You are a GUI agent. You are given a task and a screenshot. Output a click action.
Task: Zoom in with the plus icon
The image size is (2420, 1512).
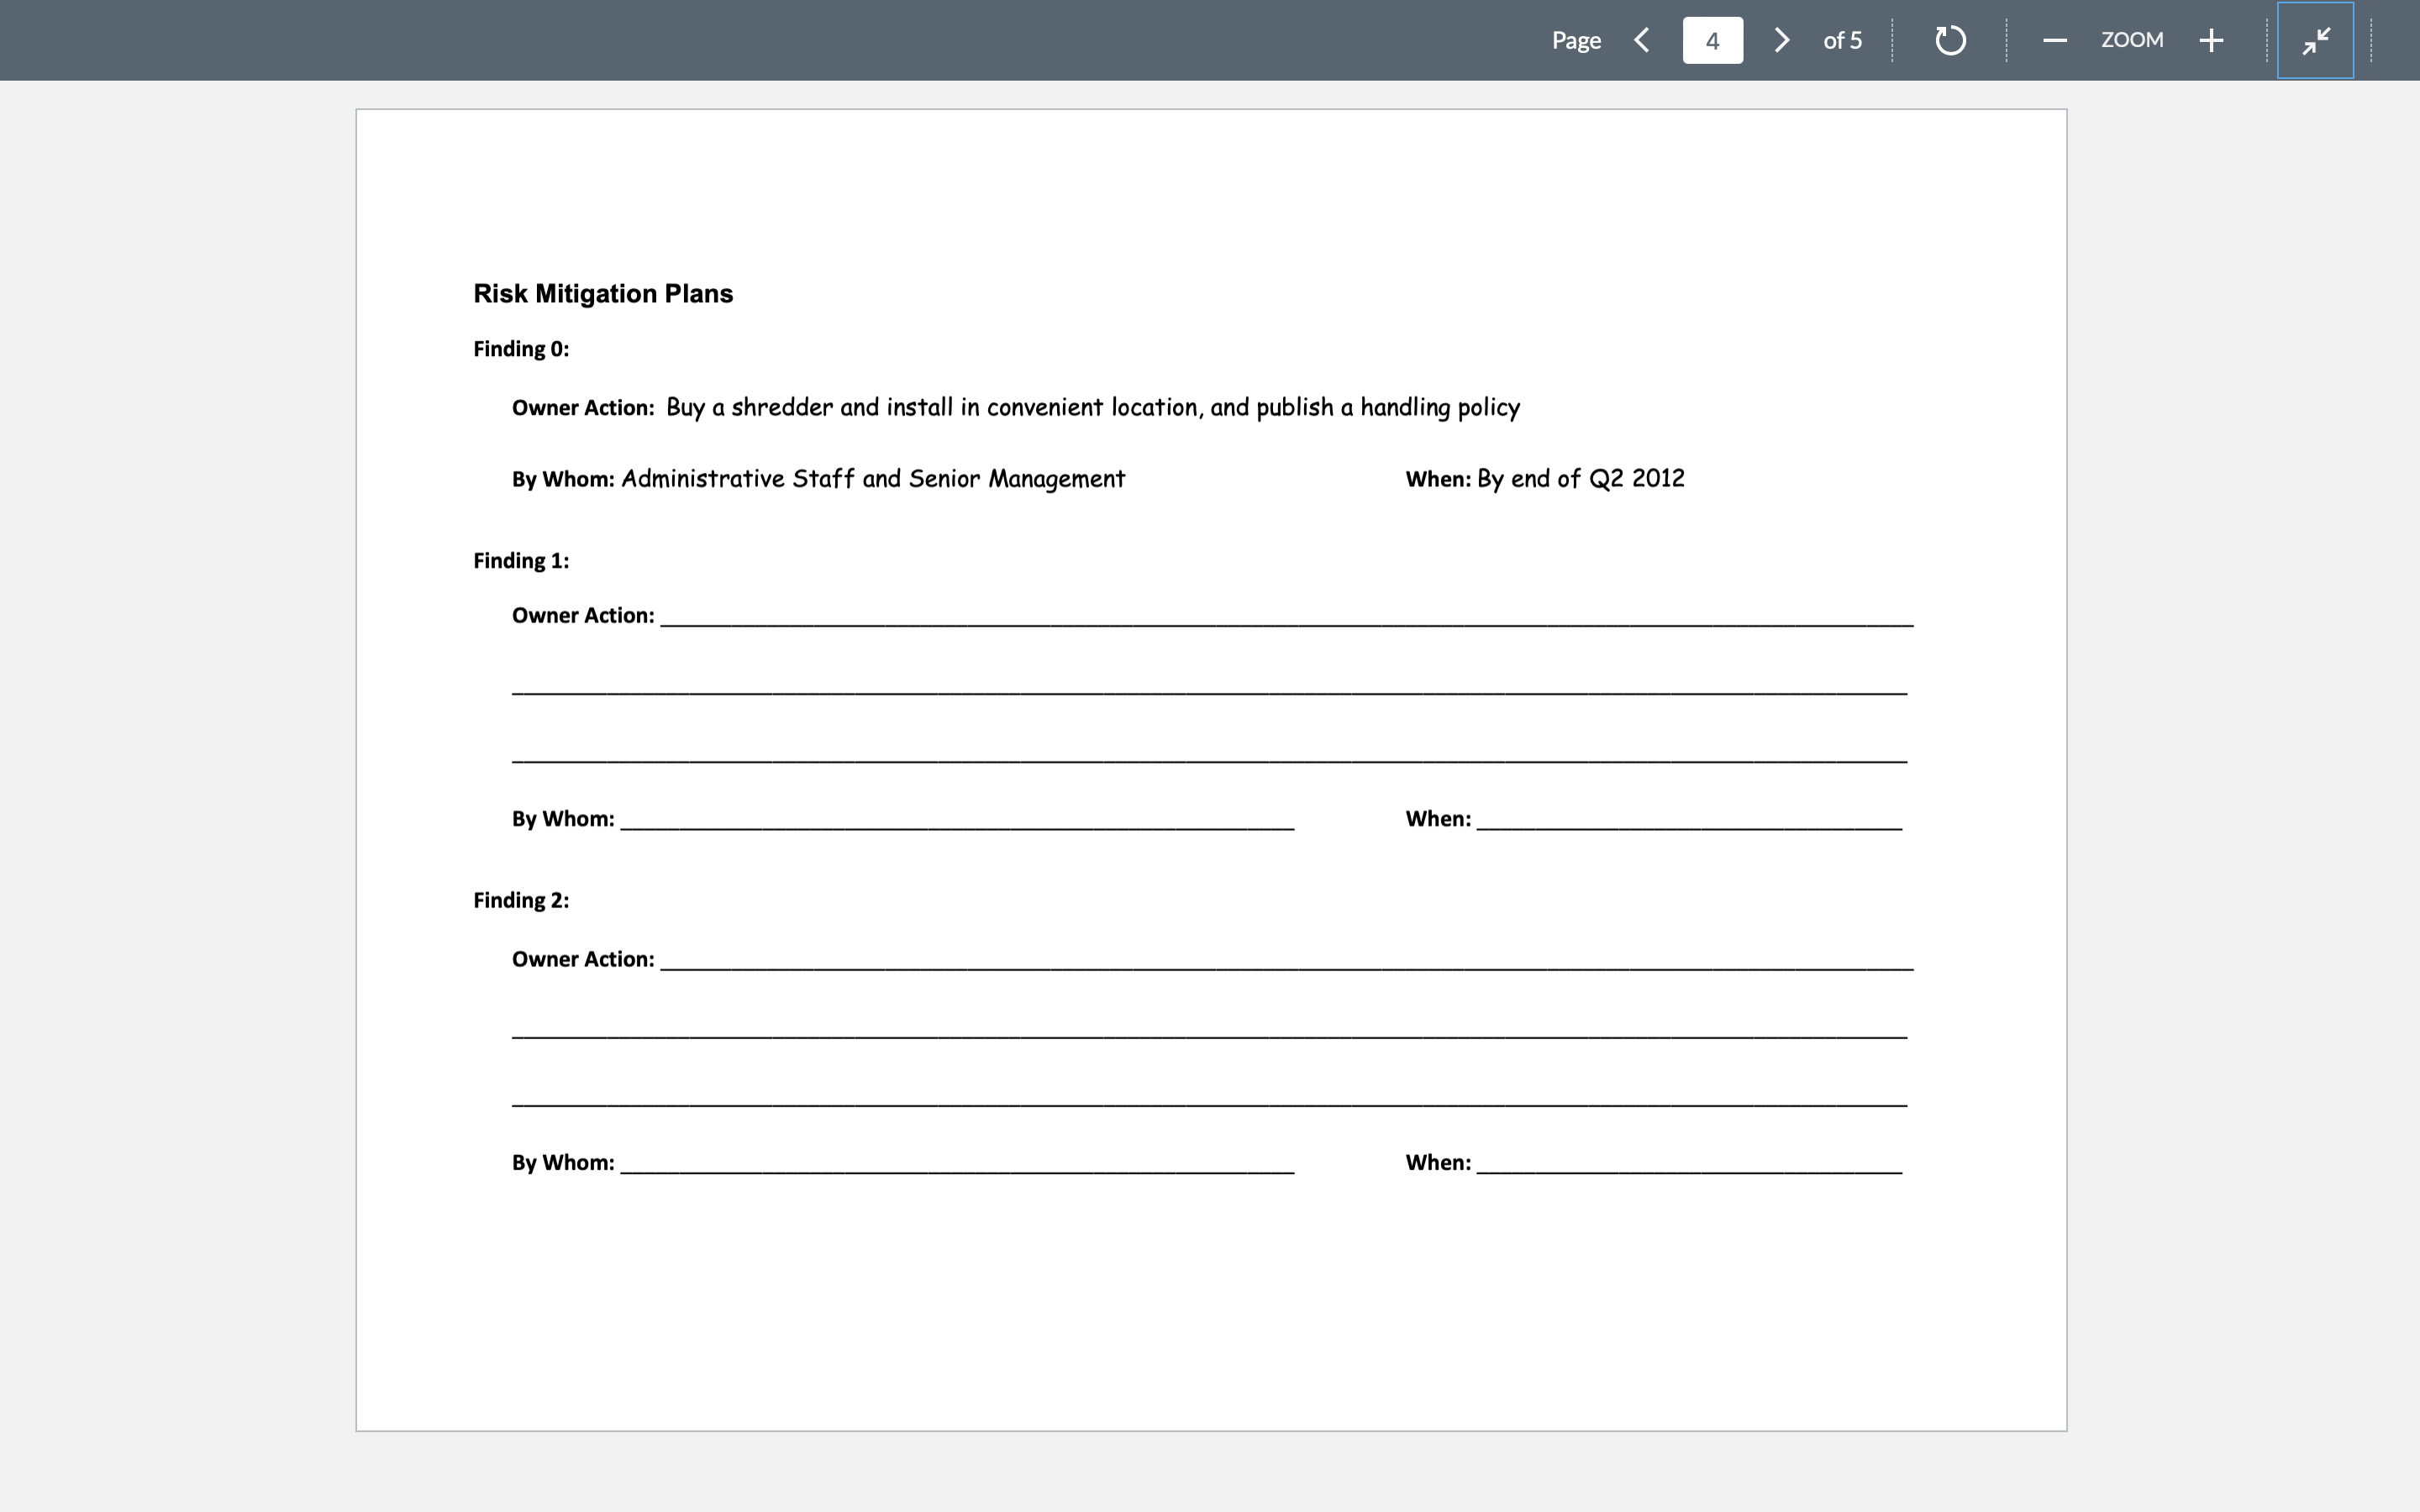(2211, 40)
